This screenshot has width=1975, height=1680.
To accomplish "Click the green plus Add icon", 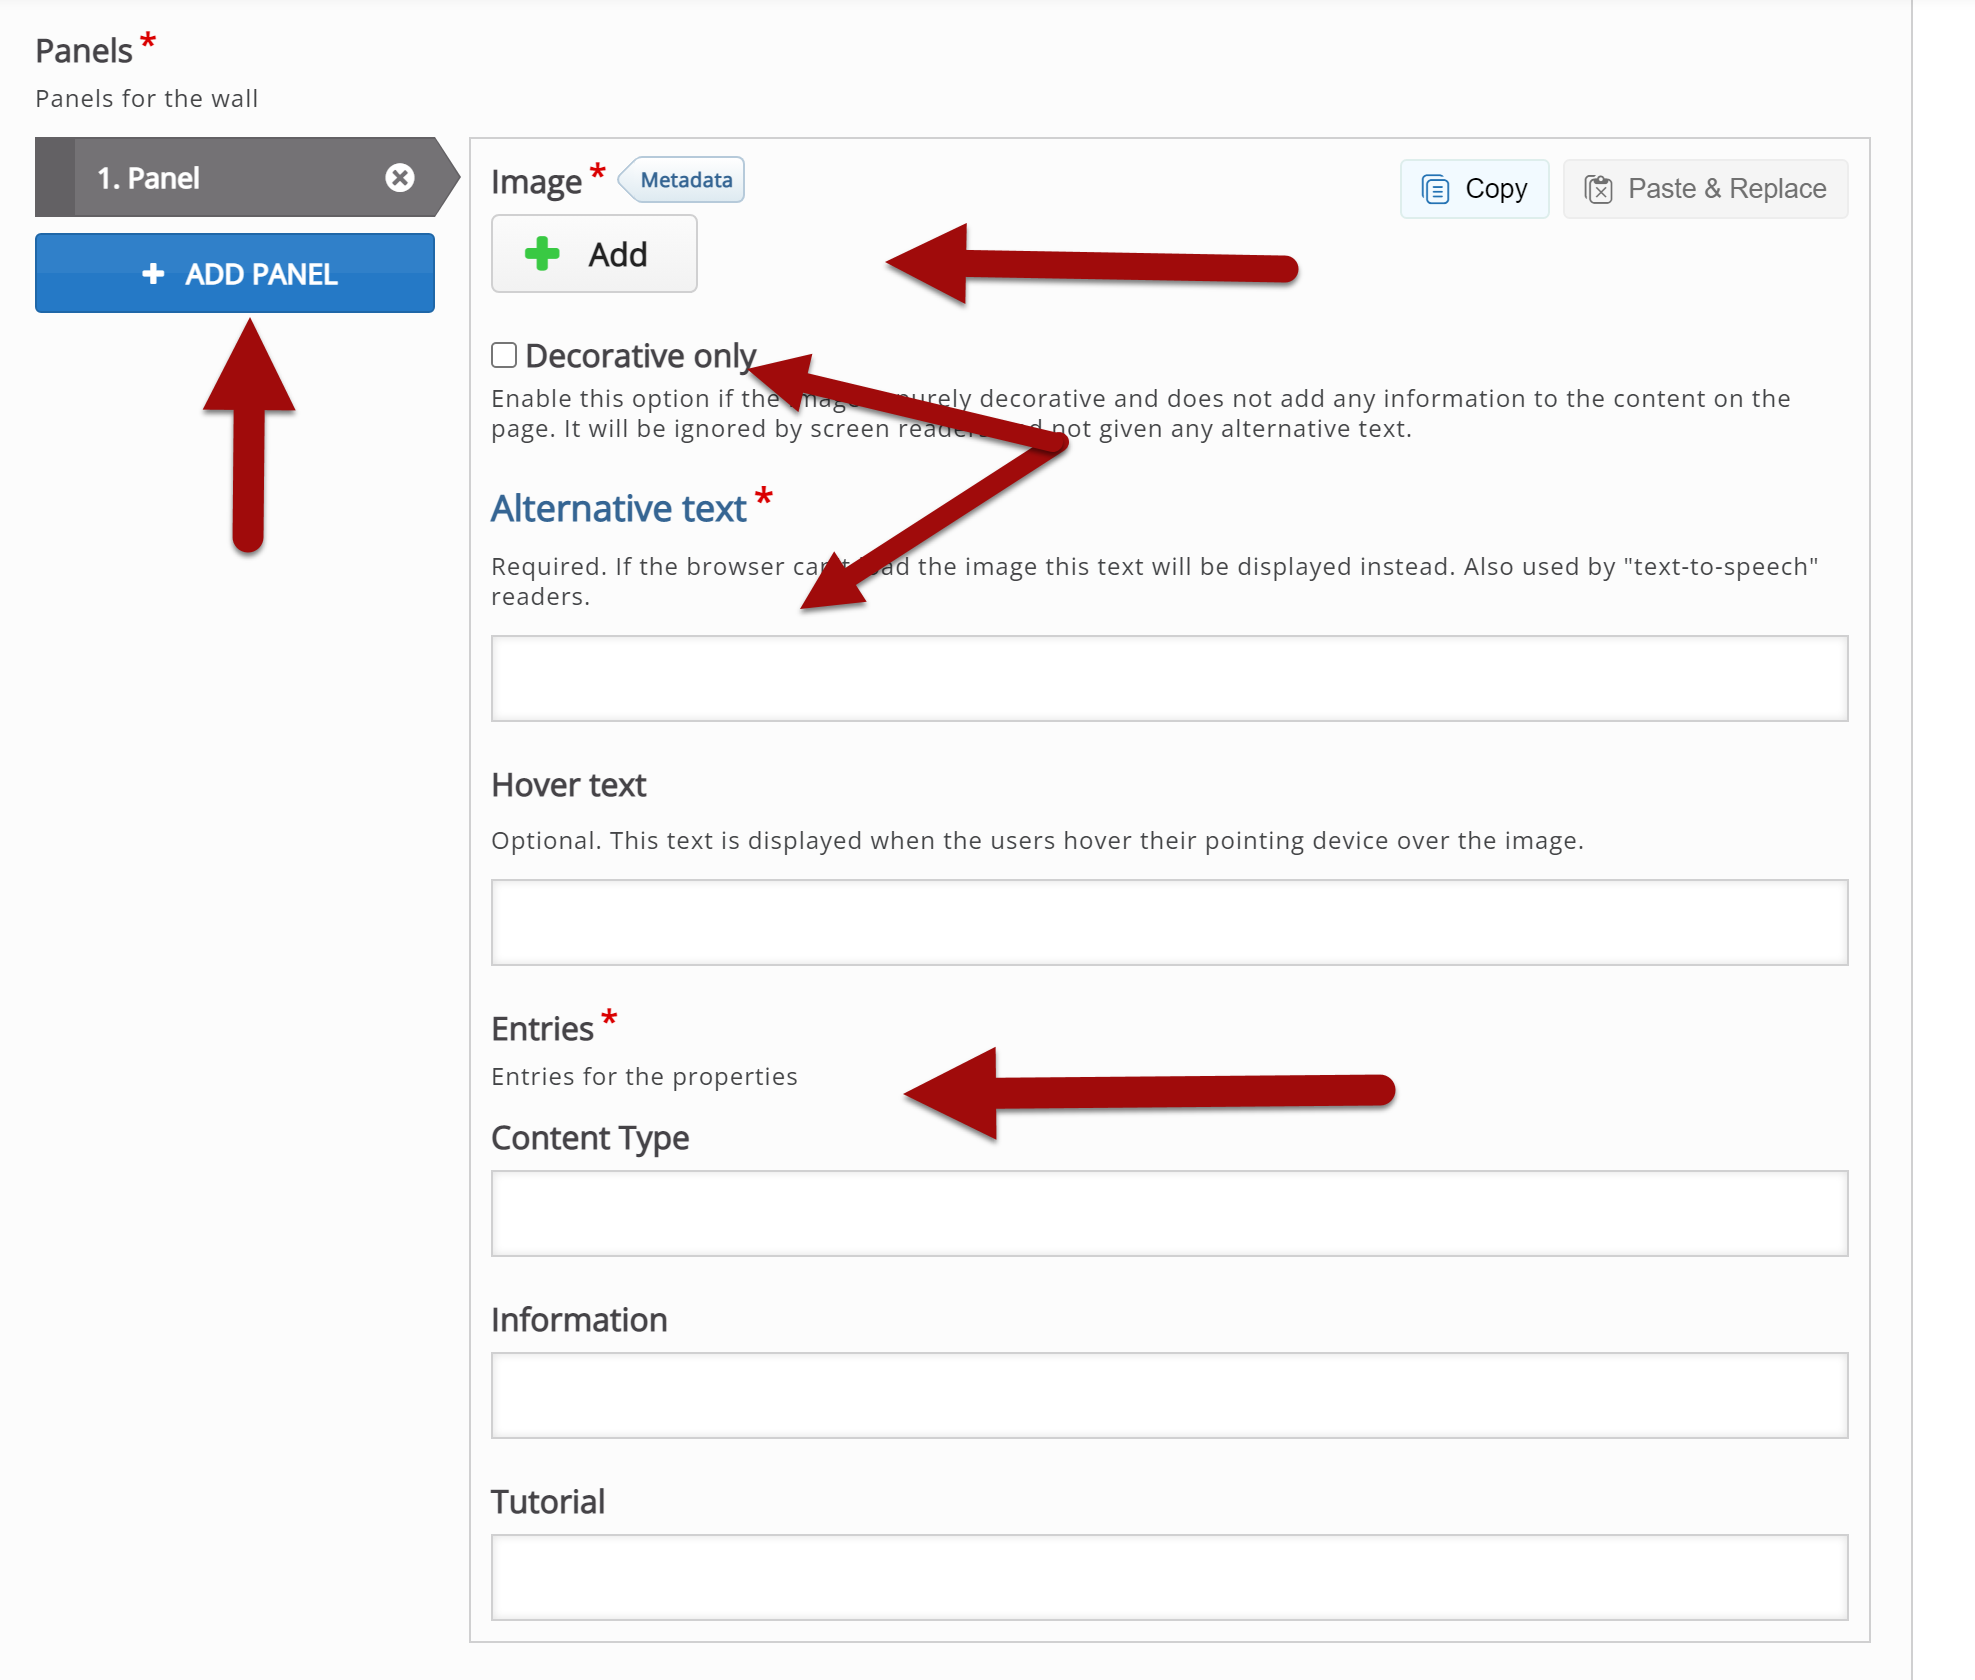I will coord(542,254).
